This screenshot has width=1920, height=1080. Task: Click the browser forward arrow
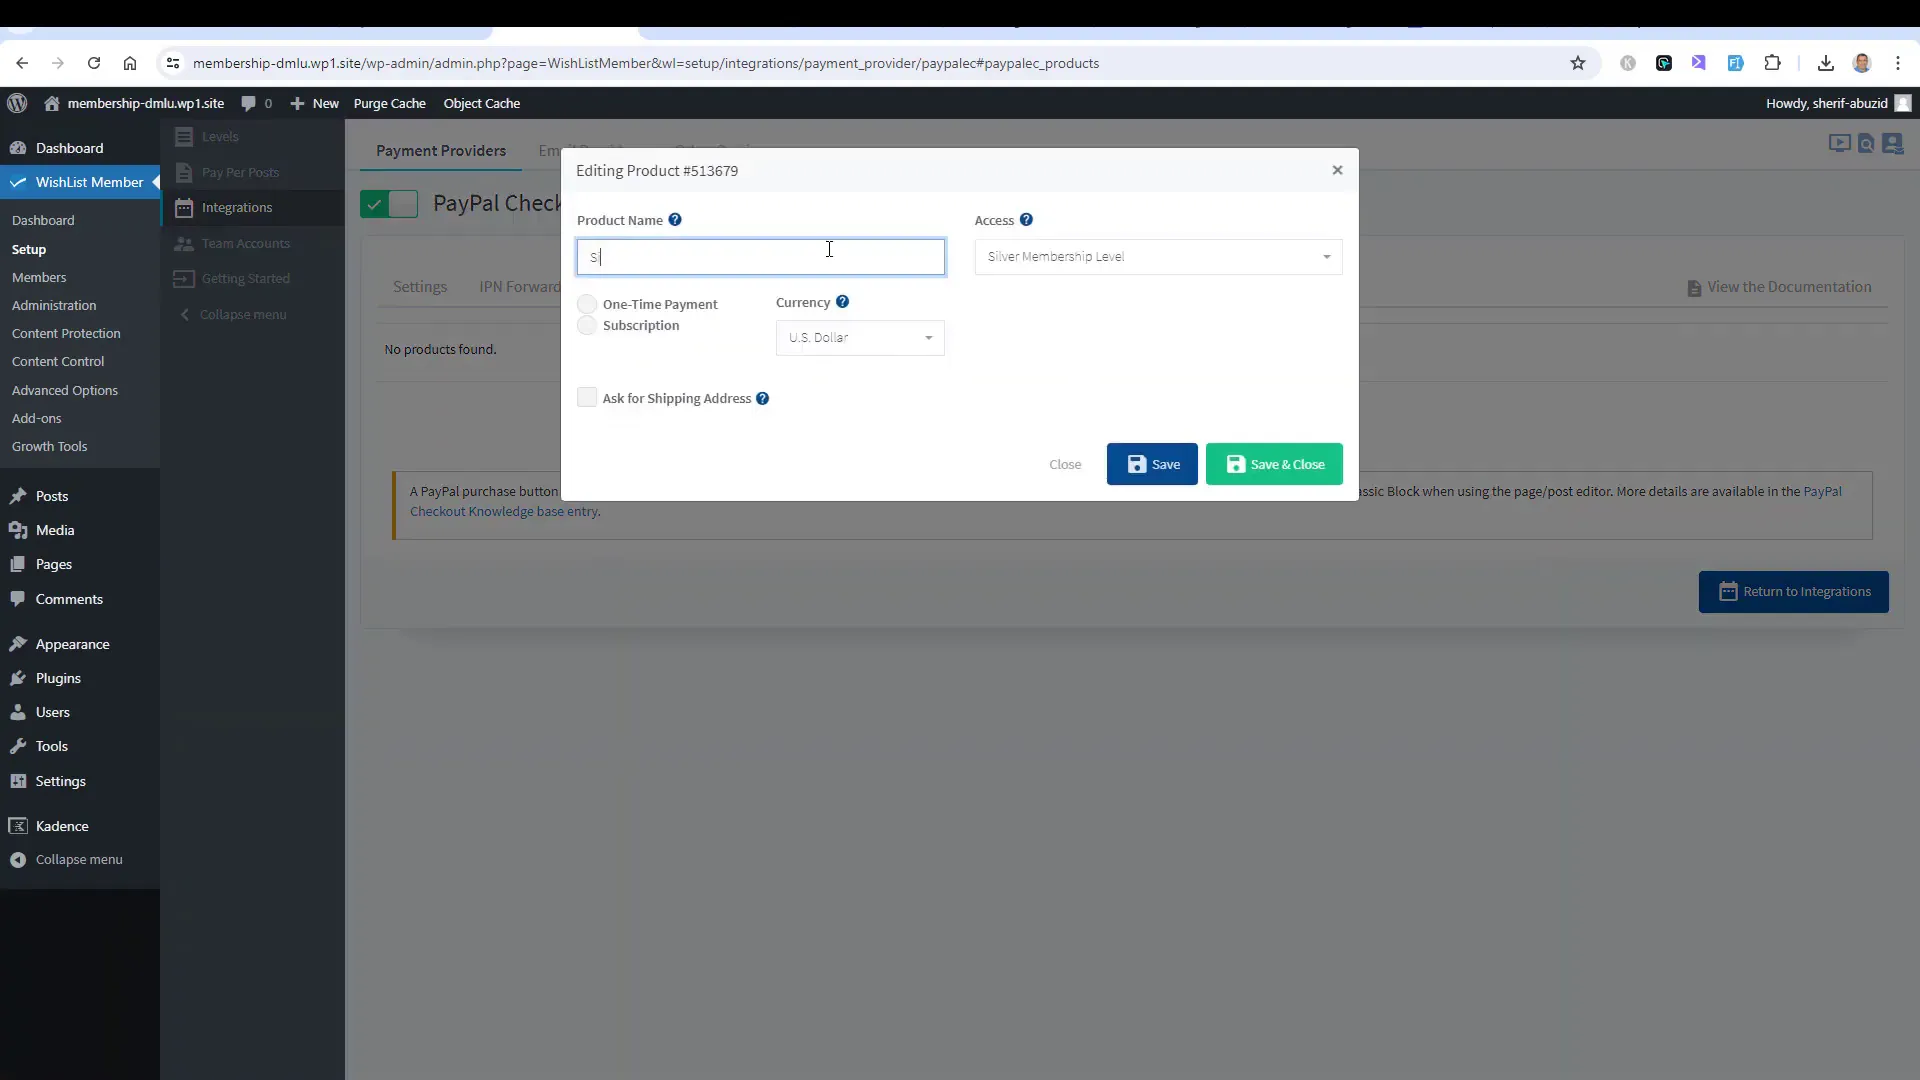(x=58, y=63)
